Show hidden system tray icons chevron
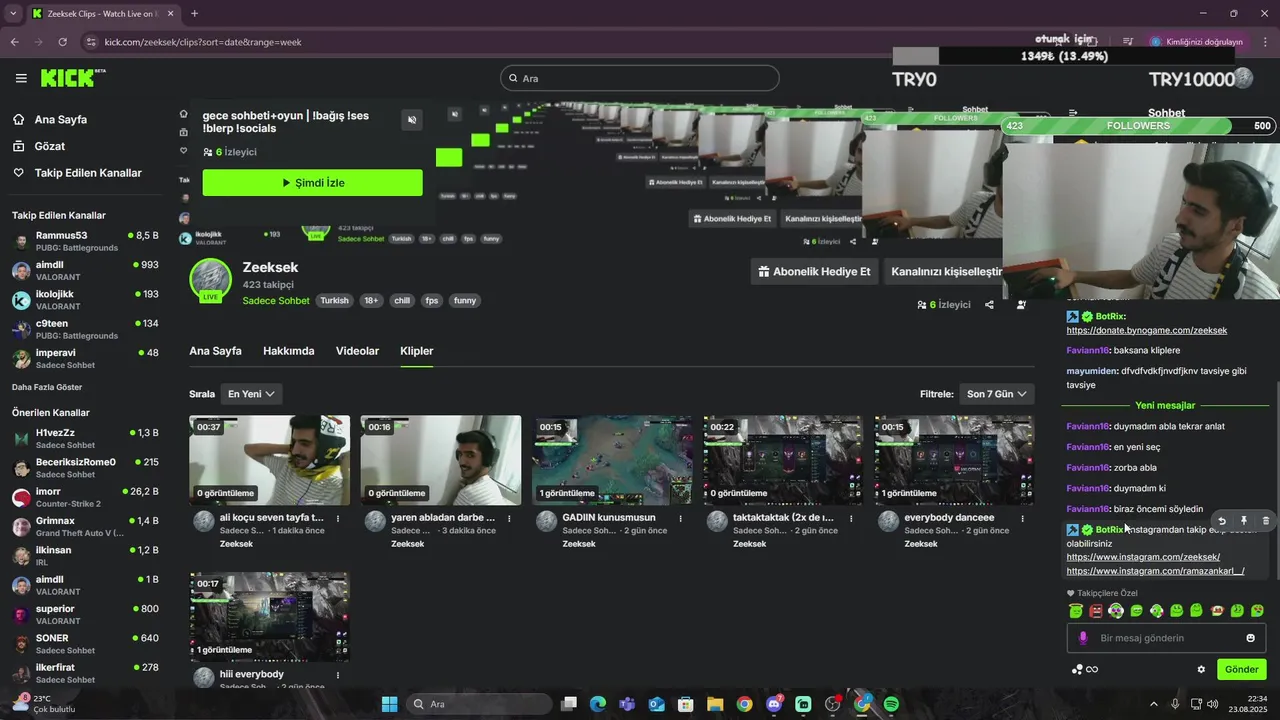 (1153, 704)
